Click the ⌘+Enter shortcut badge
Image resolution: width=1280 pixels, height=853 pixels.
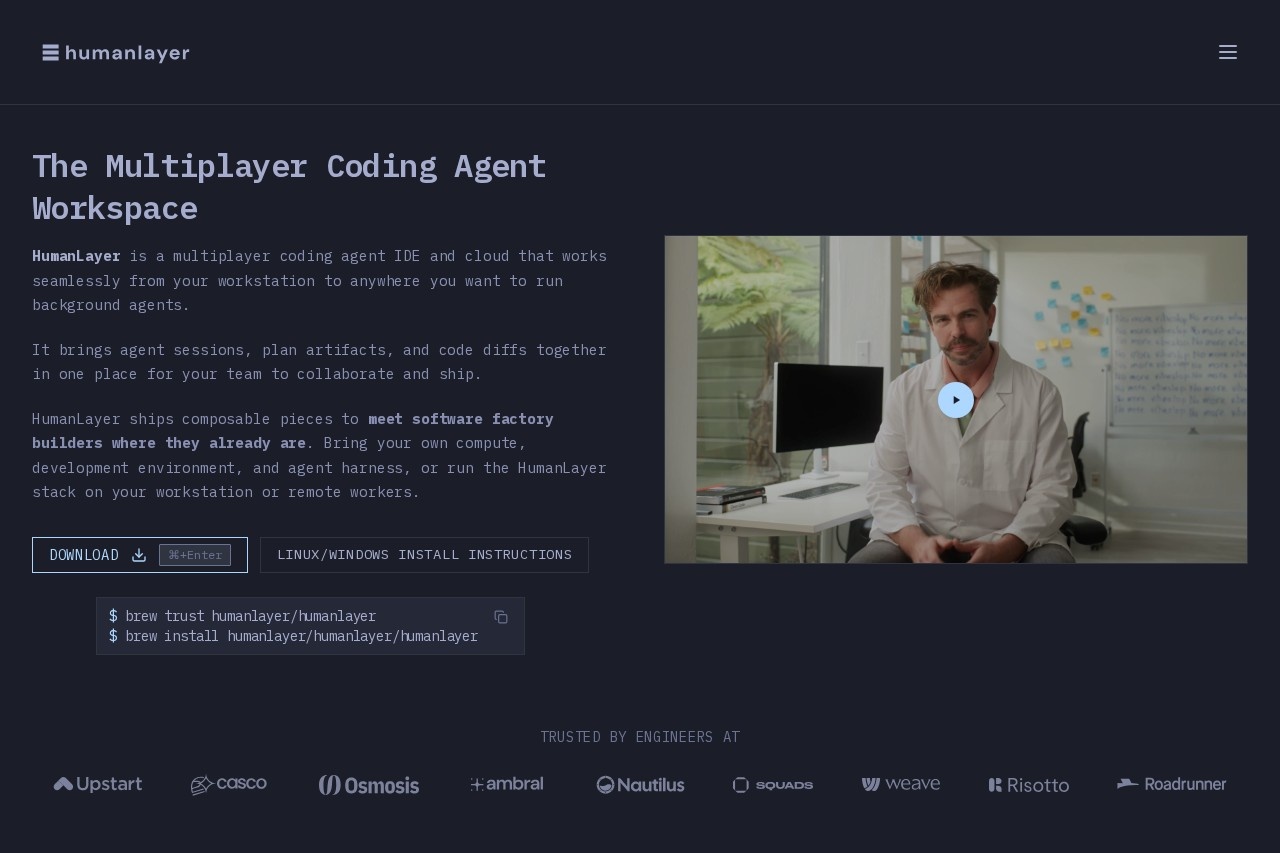click(x=195, y=555)
